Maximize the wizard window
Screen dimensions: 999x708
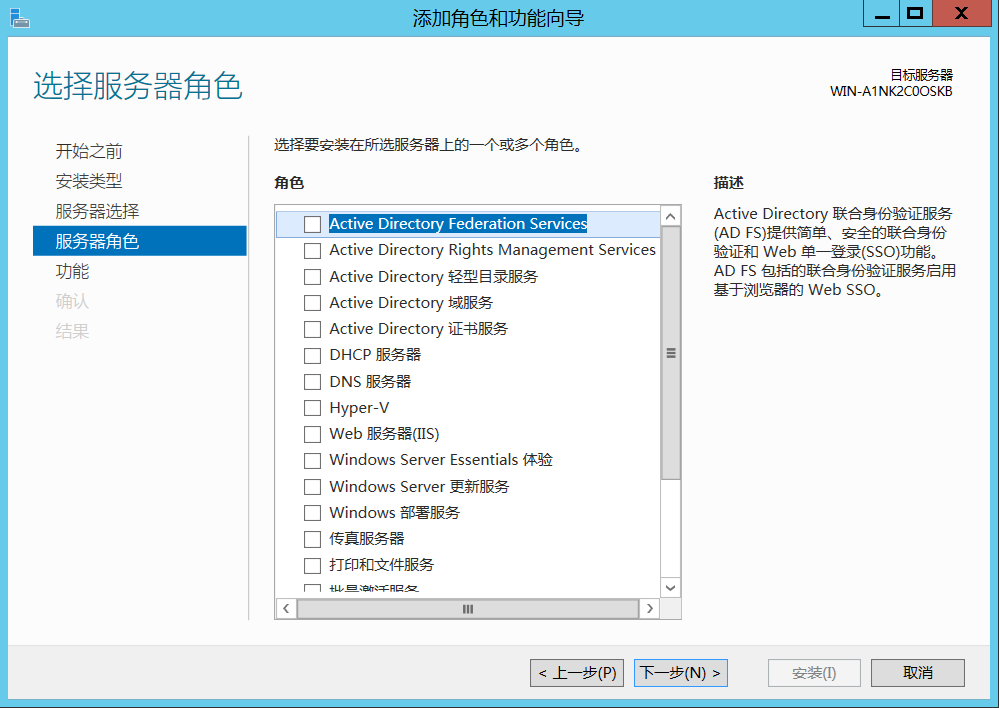(x=916, y=13)
